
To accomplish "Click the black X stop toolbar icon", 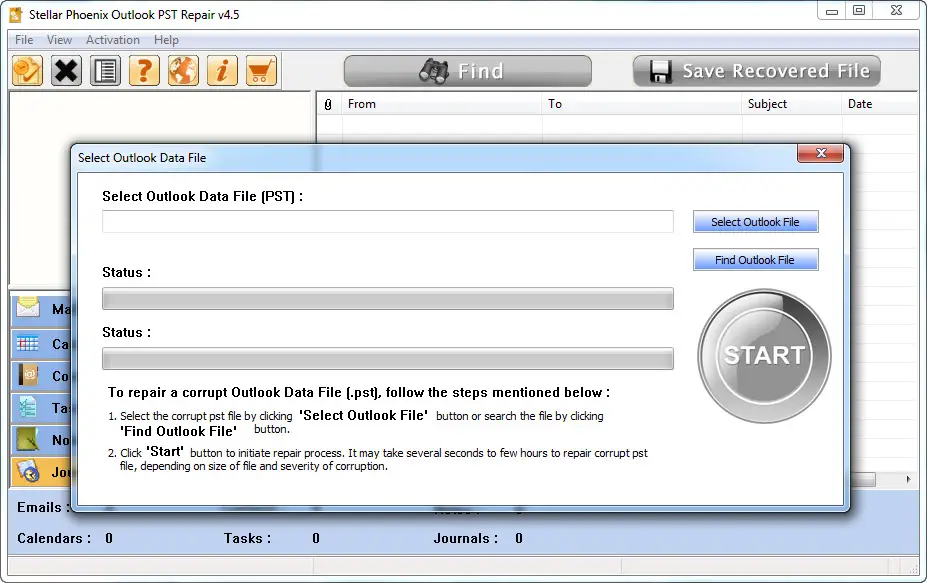I will pos(66,71).
